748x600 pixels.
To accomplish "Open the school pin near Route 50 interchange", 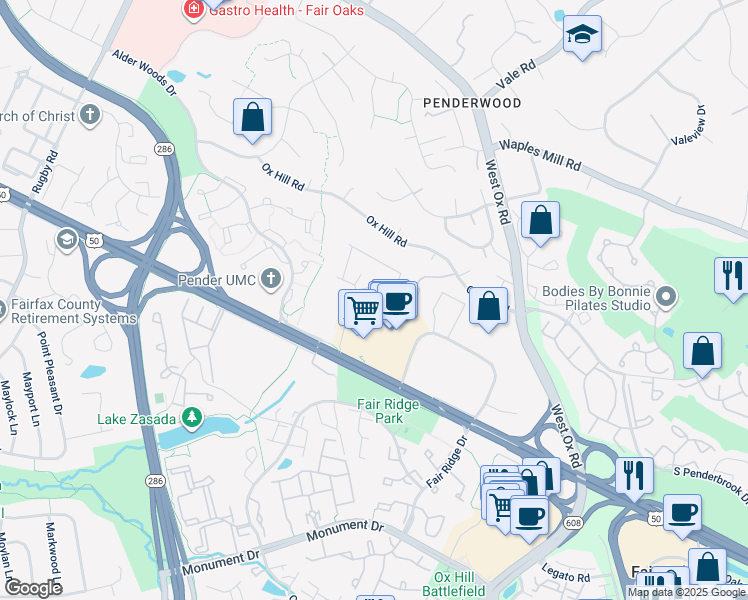I will point(67,240).
